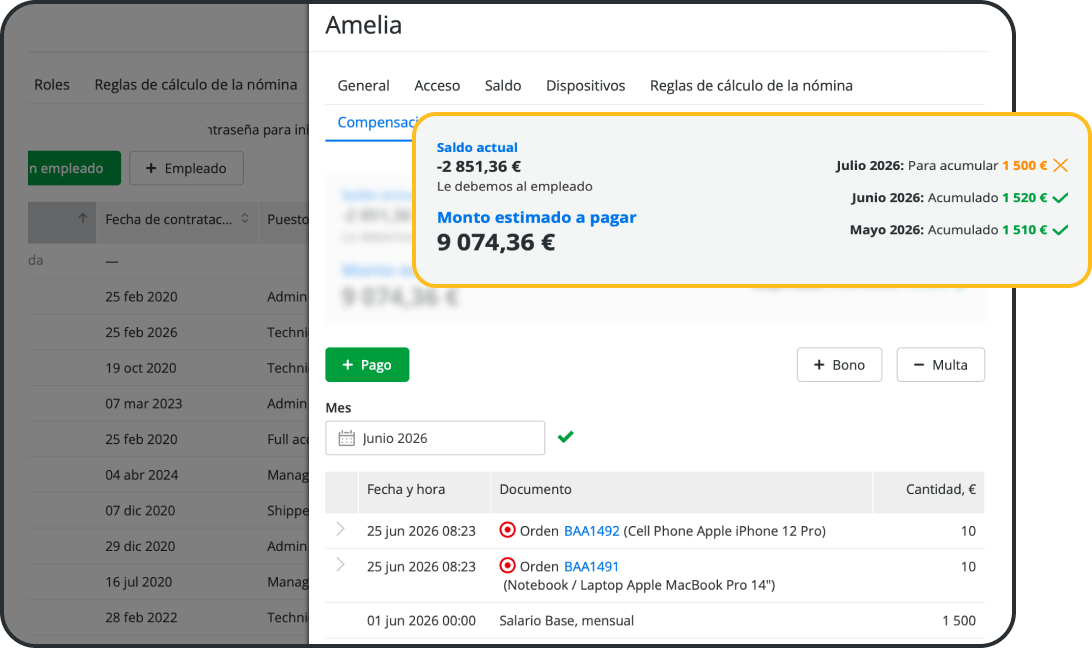Click the green check next to Junio 2026
The width and height of the screenshot is (1092, 648).
tap(1060, 198)
